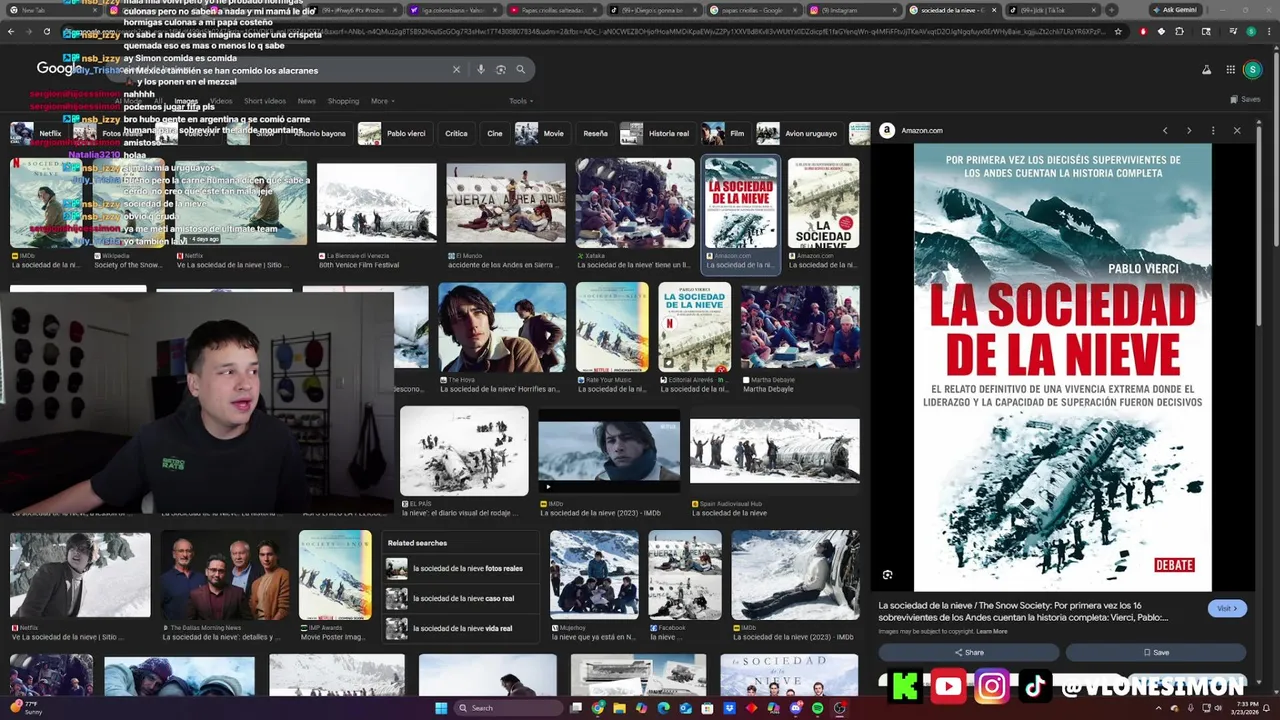Open a new browser tab
Viewport: 1280px width, 720px height.
click(1111, 10)
